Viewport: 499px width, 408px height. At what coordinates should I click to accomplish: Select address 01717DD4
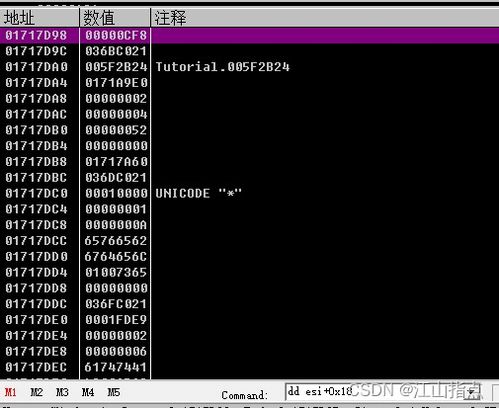click(36, 273)
